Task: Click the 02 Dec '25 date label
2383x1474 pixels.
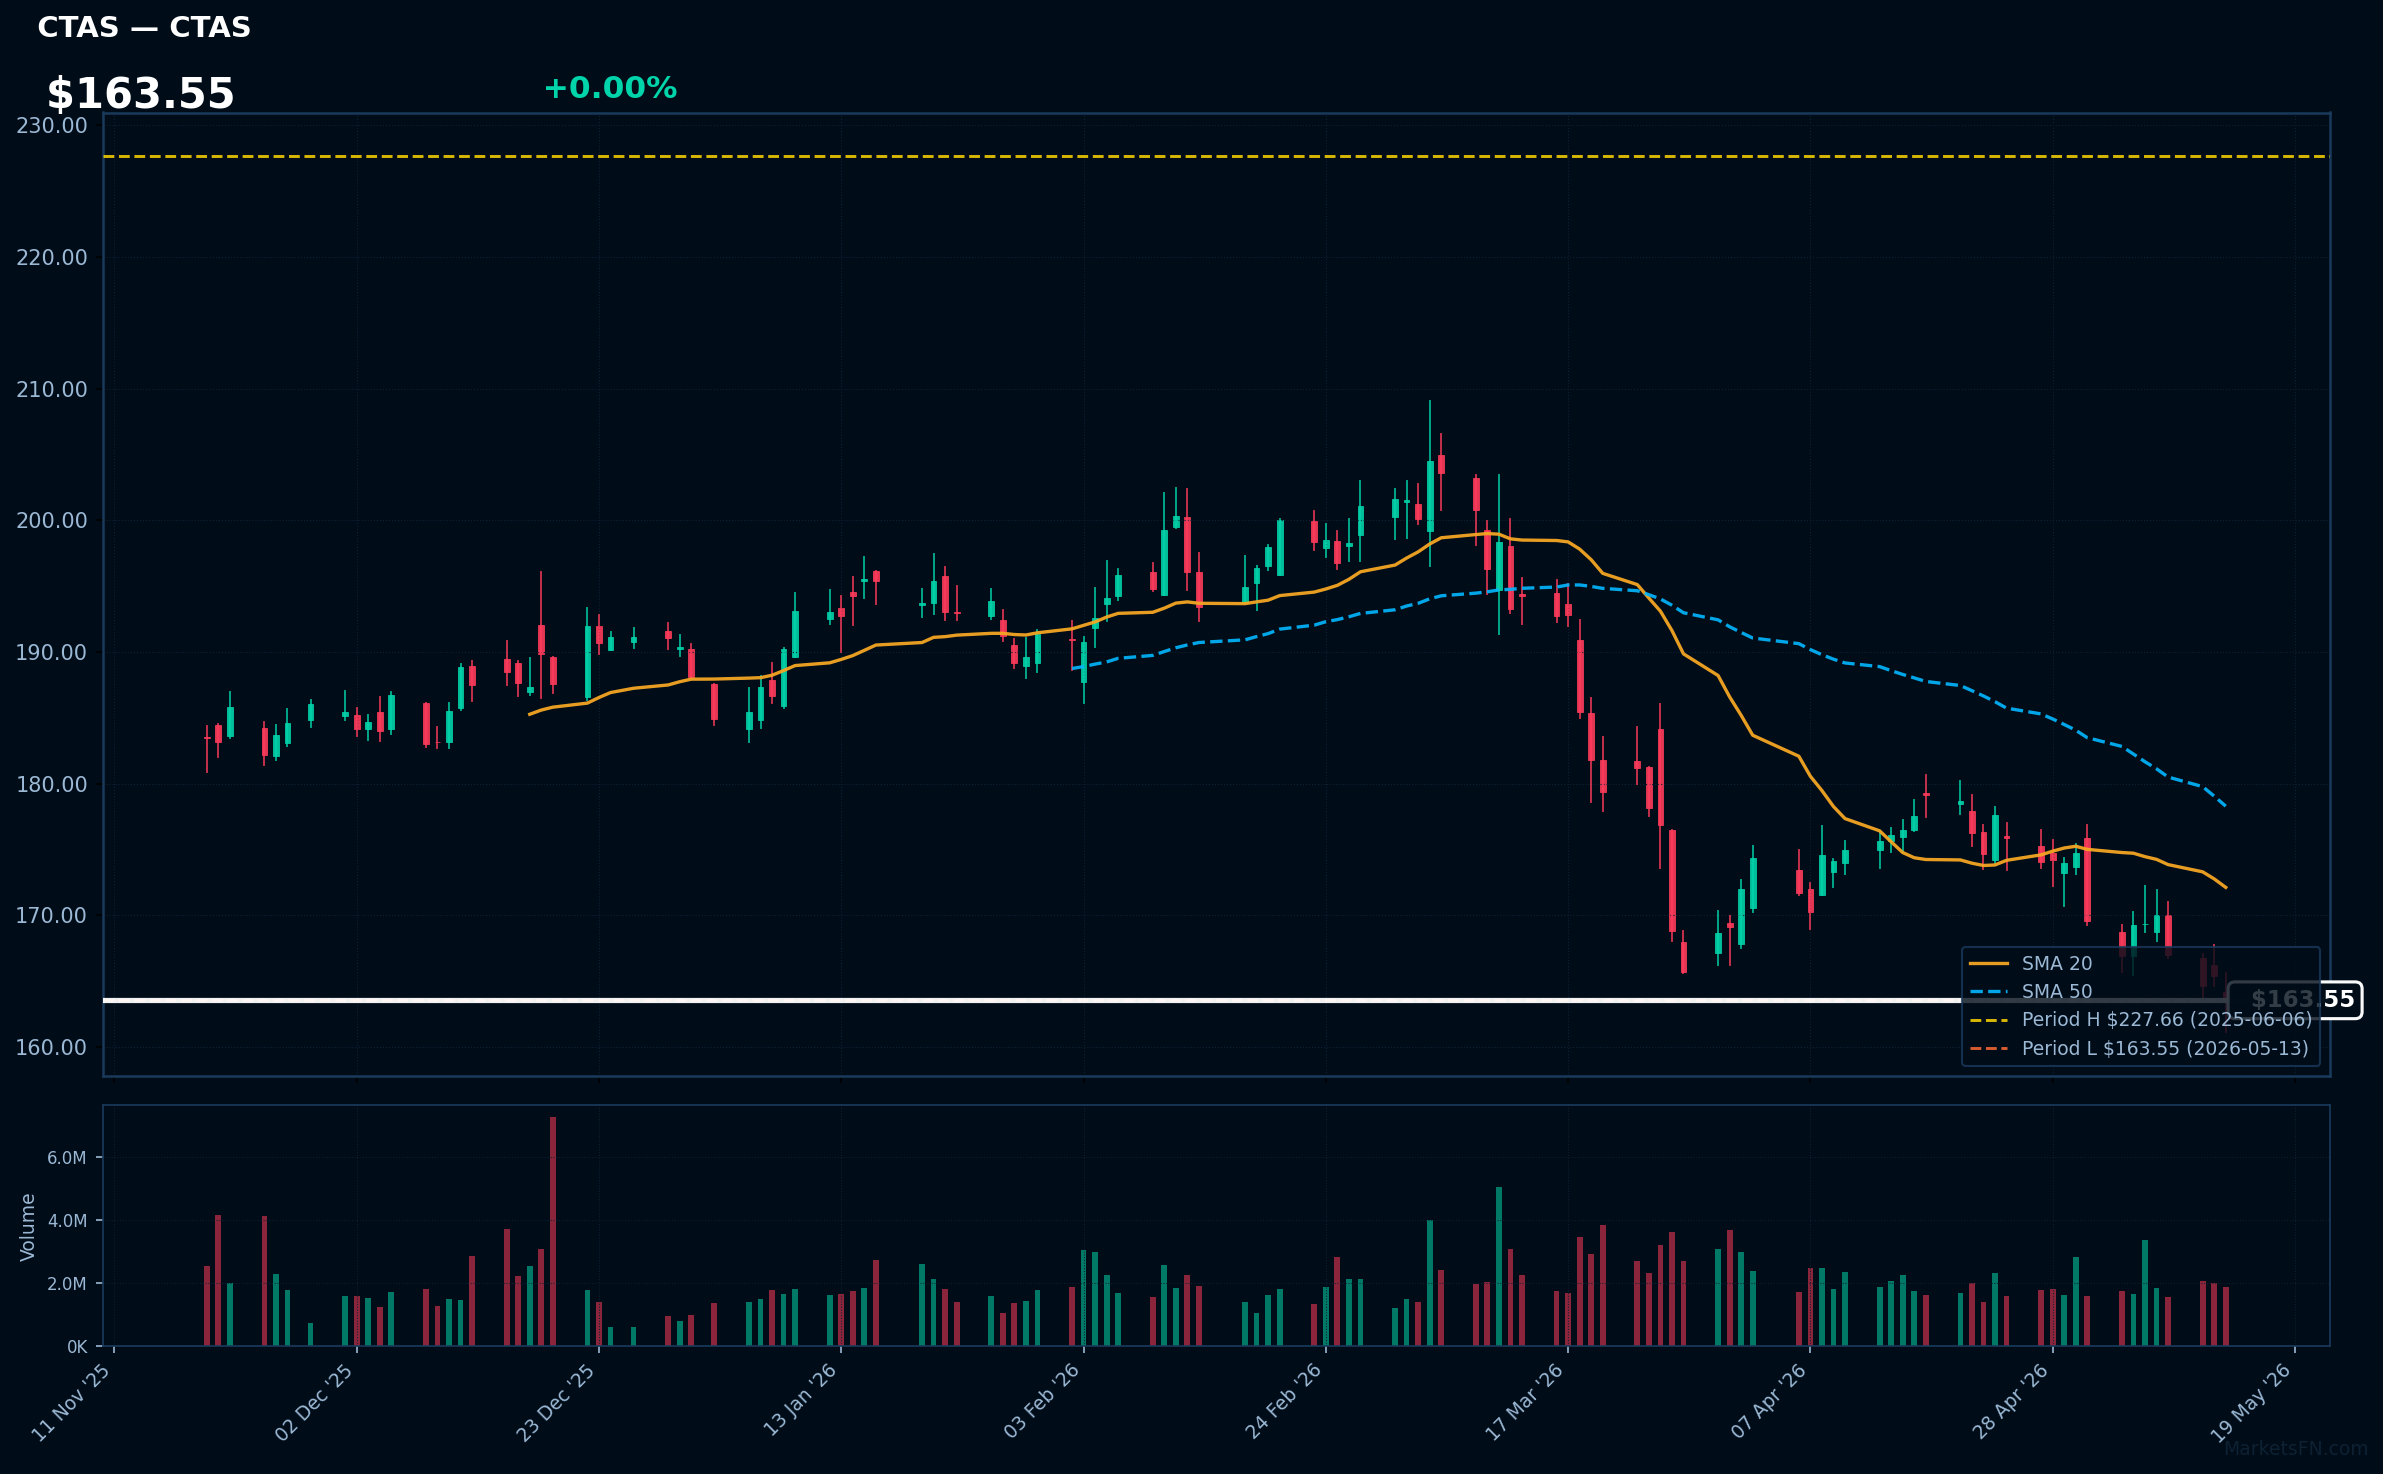Action: pos(314,1402)
